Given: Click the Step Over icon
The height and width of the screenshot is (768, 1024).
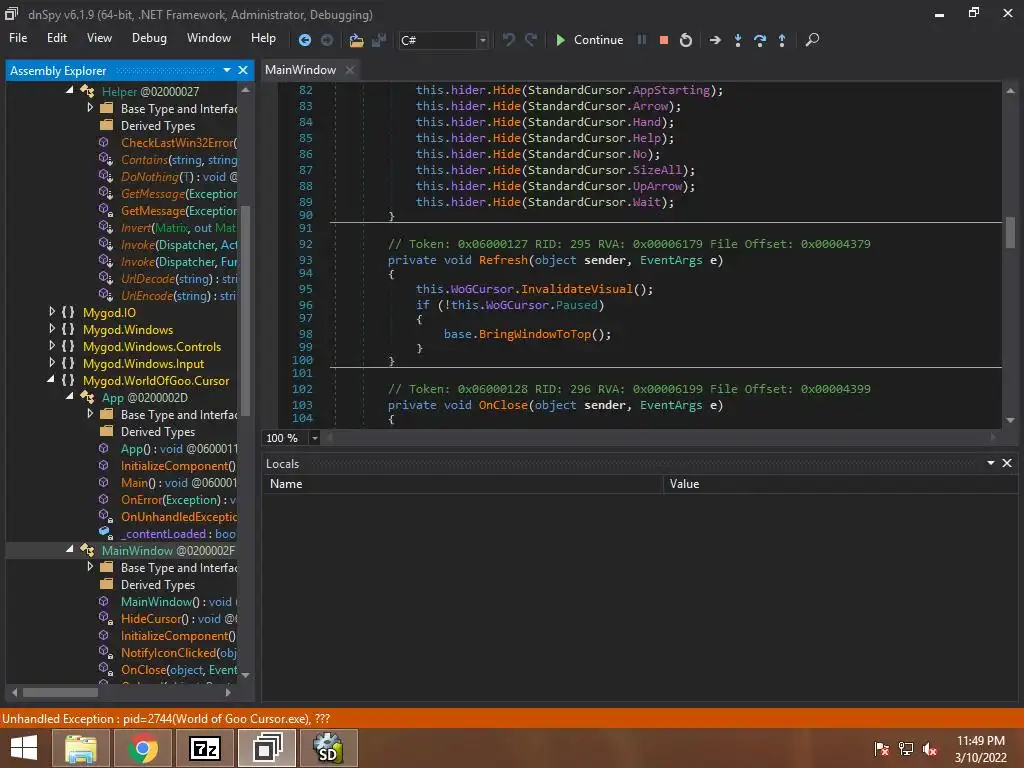Looking at the screenshot, I should point(760,40).
